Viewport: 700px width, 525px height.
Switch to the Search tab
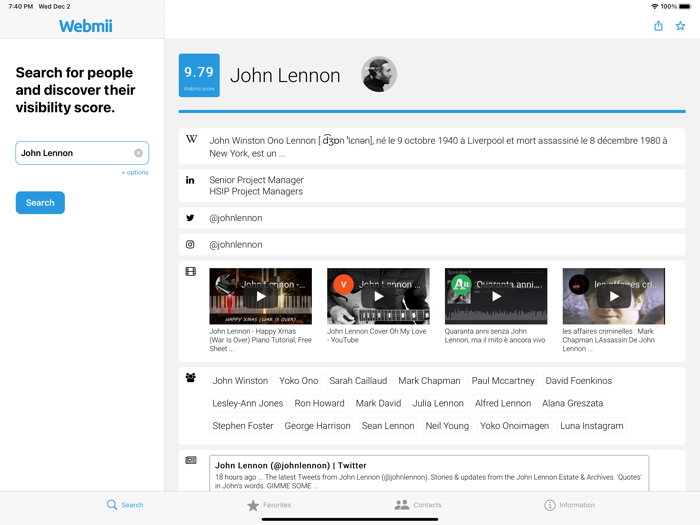click(125, 505)
